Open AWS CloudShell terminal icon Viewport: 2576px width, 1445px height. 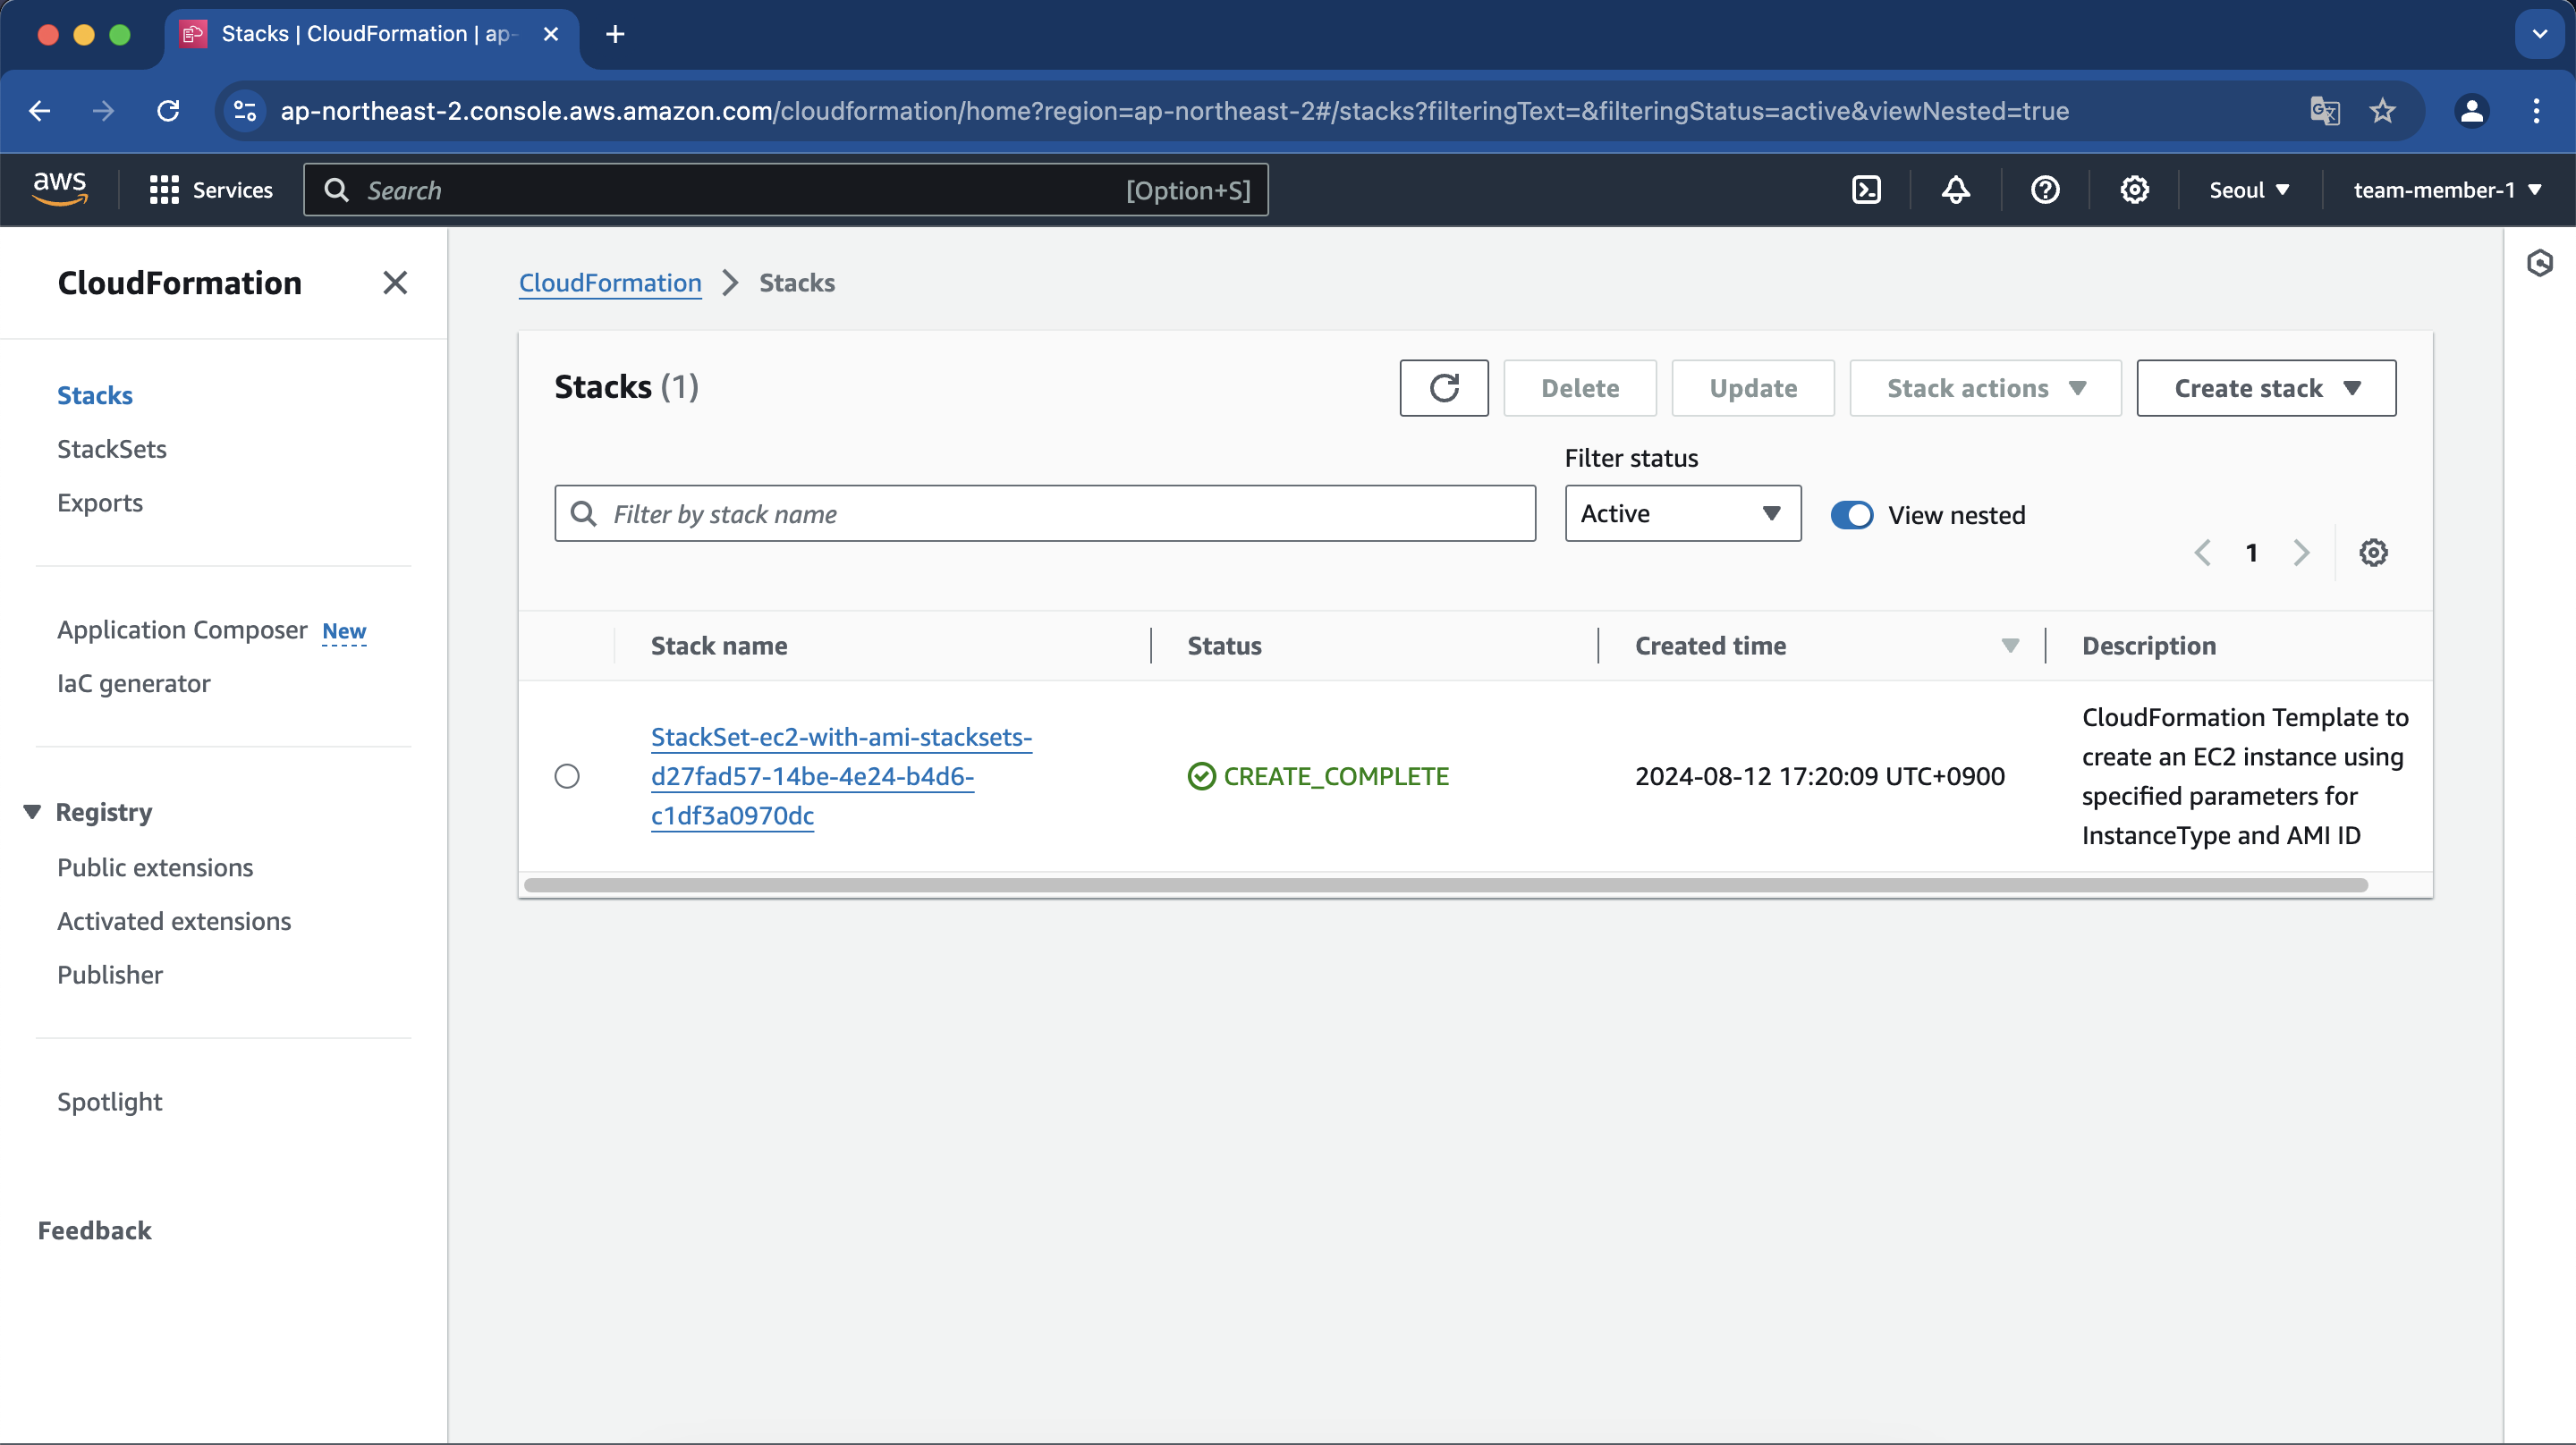(1866, 190)
